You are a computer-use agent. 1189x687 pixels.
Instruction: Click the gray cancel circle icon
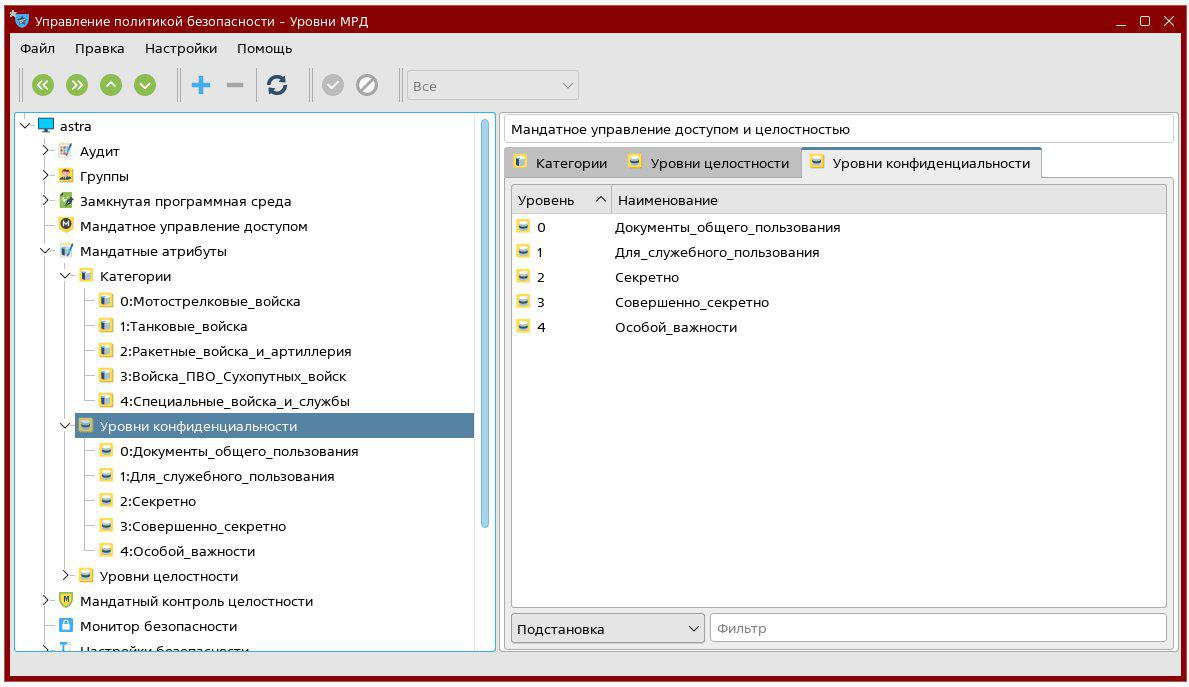click(367, 86)
